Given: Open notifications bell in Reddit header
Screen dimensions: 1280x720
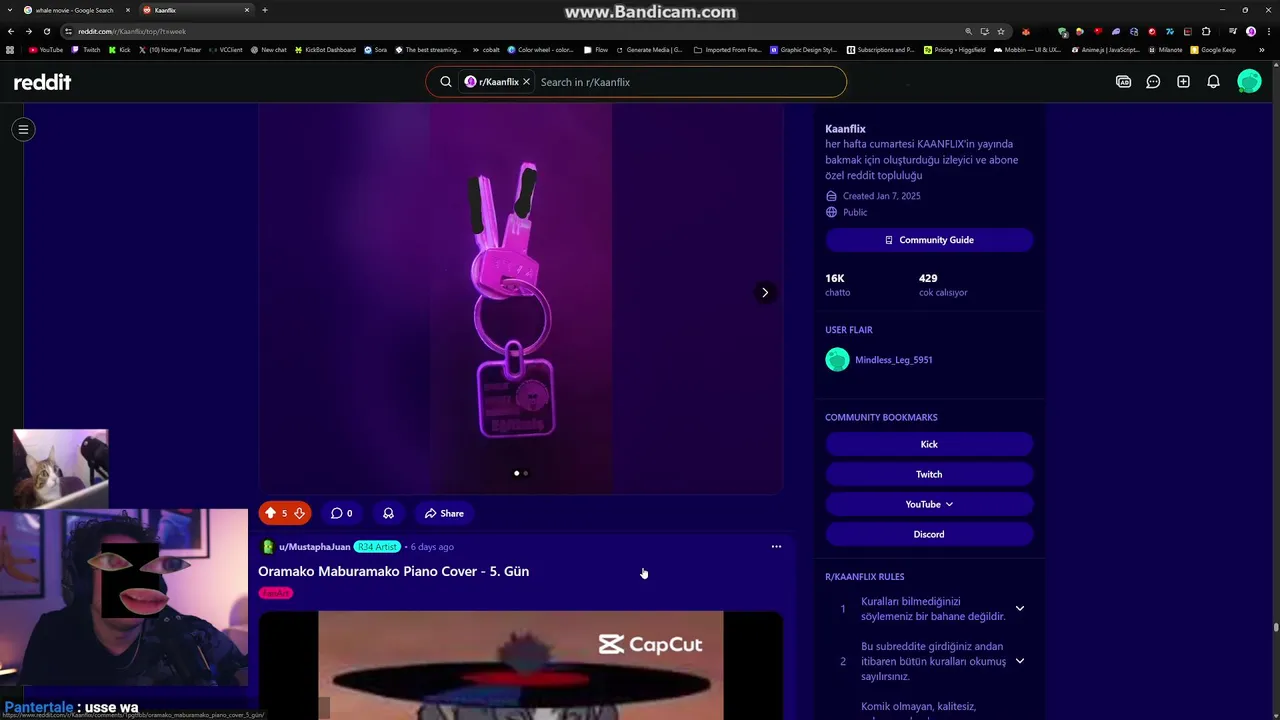Looking at the screenshot, I should coord(1213,82).
